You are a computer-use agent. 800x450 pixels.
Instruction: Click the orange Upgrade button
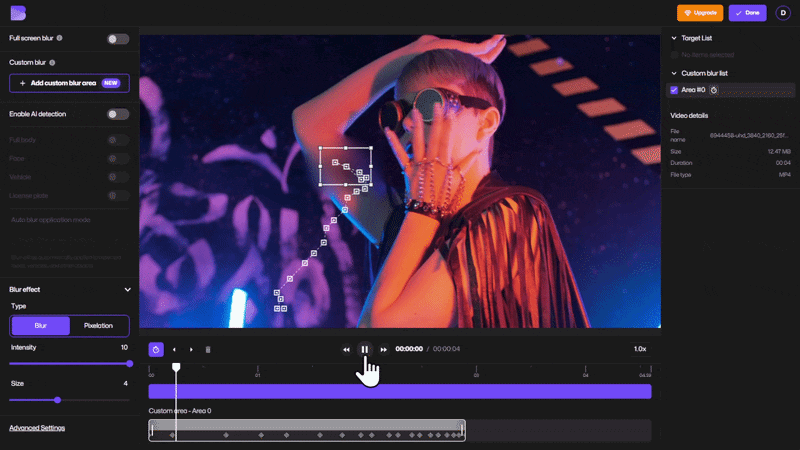(699, 13)
